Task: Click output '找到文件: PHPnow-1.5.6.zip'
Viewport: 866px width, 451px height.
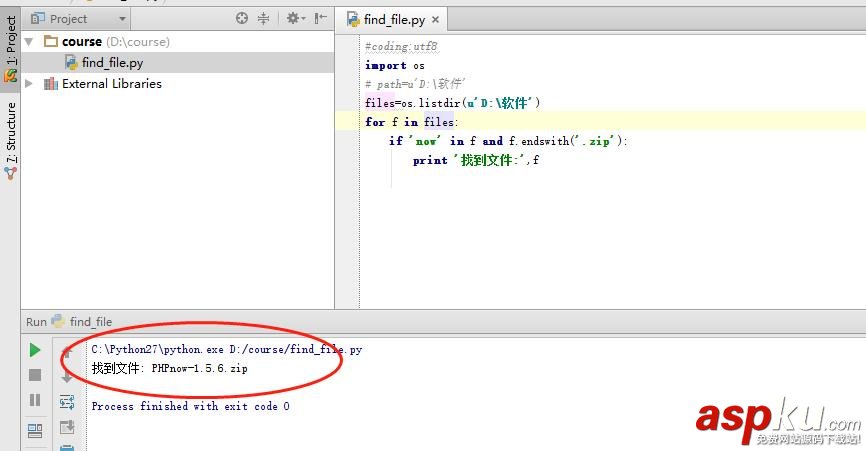Action: (x=170, y=368)
